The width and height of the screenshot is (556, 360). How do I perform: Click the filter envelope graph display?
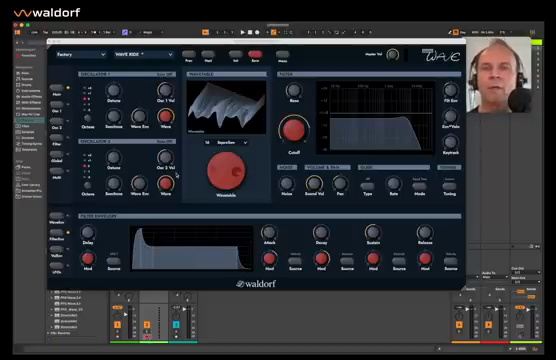(x=191, y=249)
